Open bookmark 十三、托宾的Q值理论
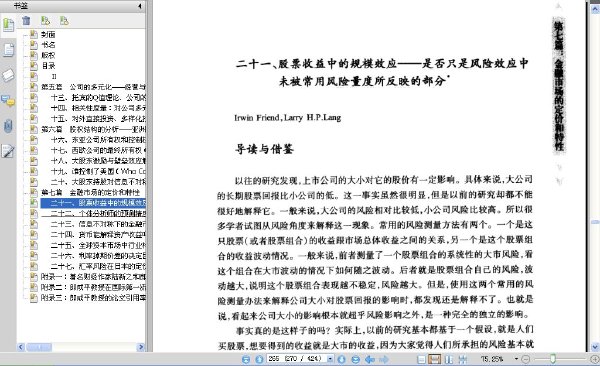Screen dimensions: 600x366 (98, 98)
